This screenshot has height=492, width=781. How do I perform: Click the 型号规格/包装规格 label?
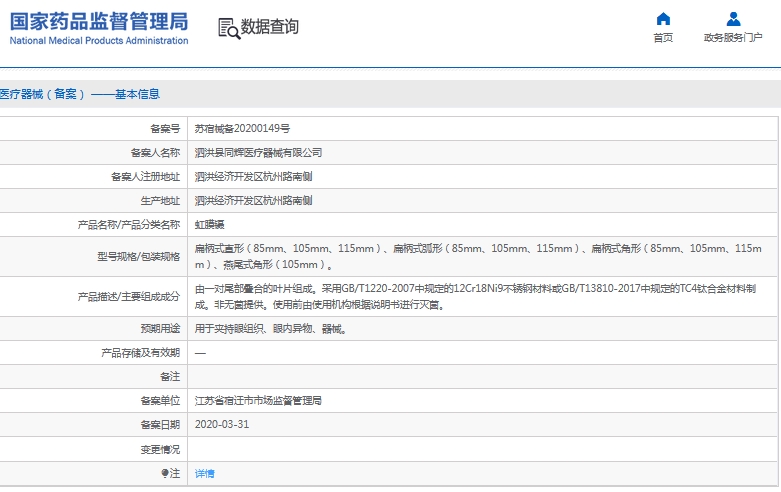coord(138,257)
